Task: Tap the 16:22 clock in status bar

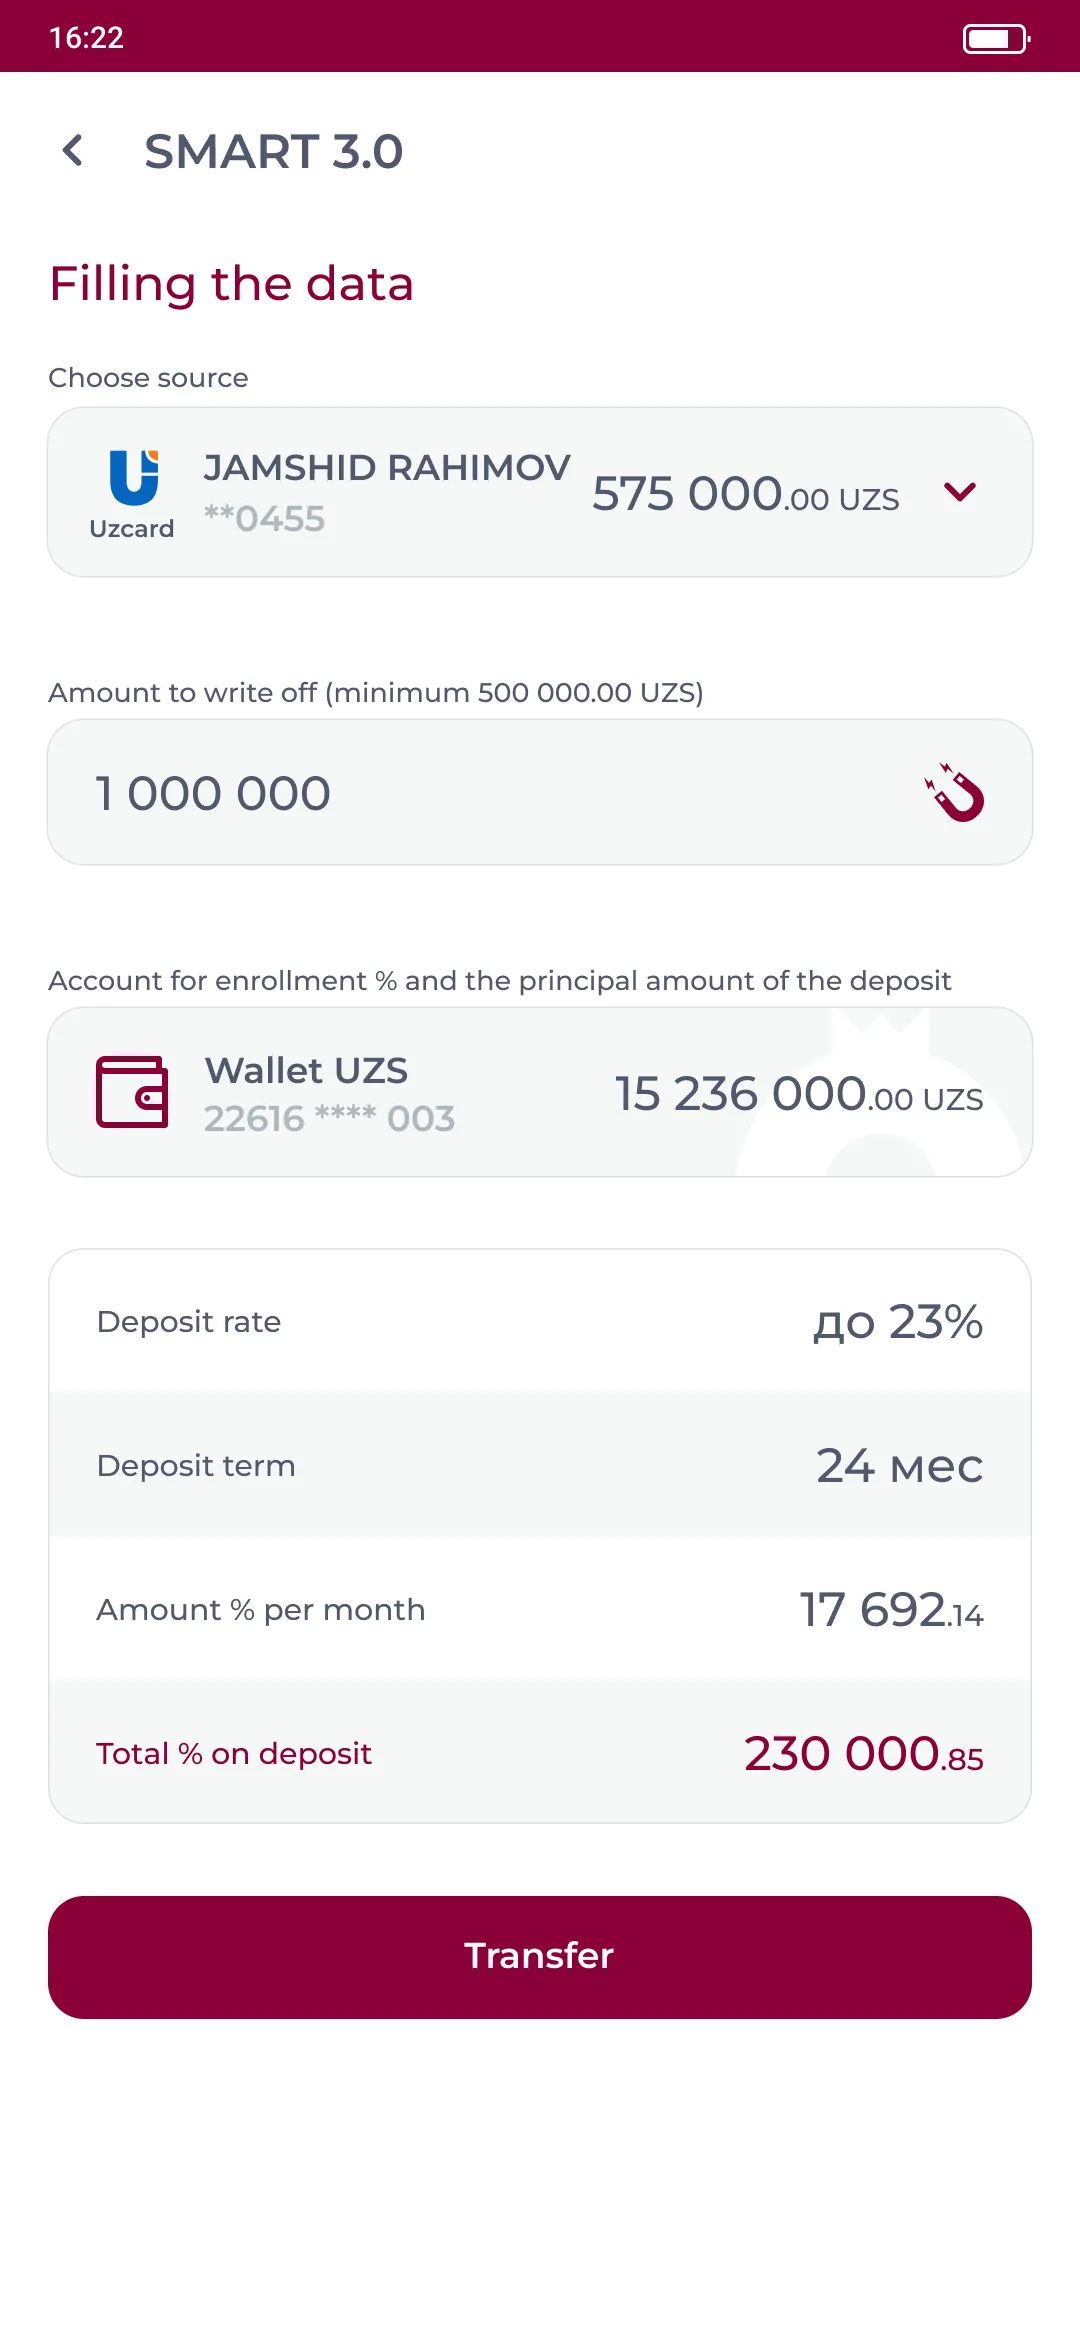Action: (x=87, y=38)
